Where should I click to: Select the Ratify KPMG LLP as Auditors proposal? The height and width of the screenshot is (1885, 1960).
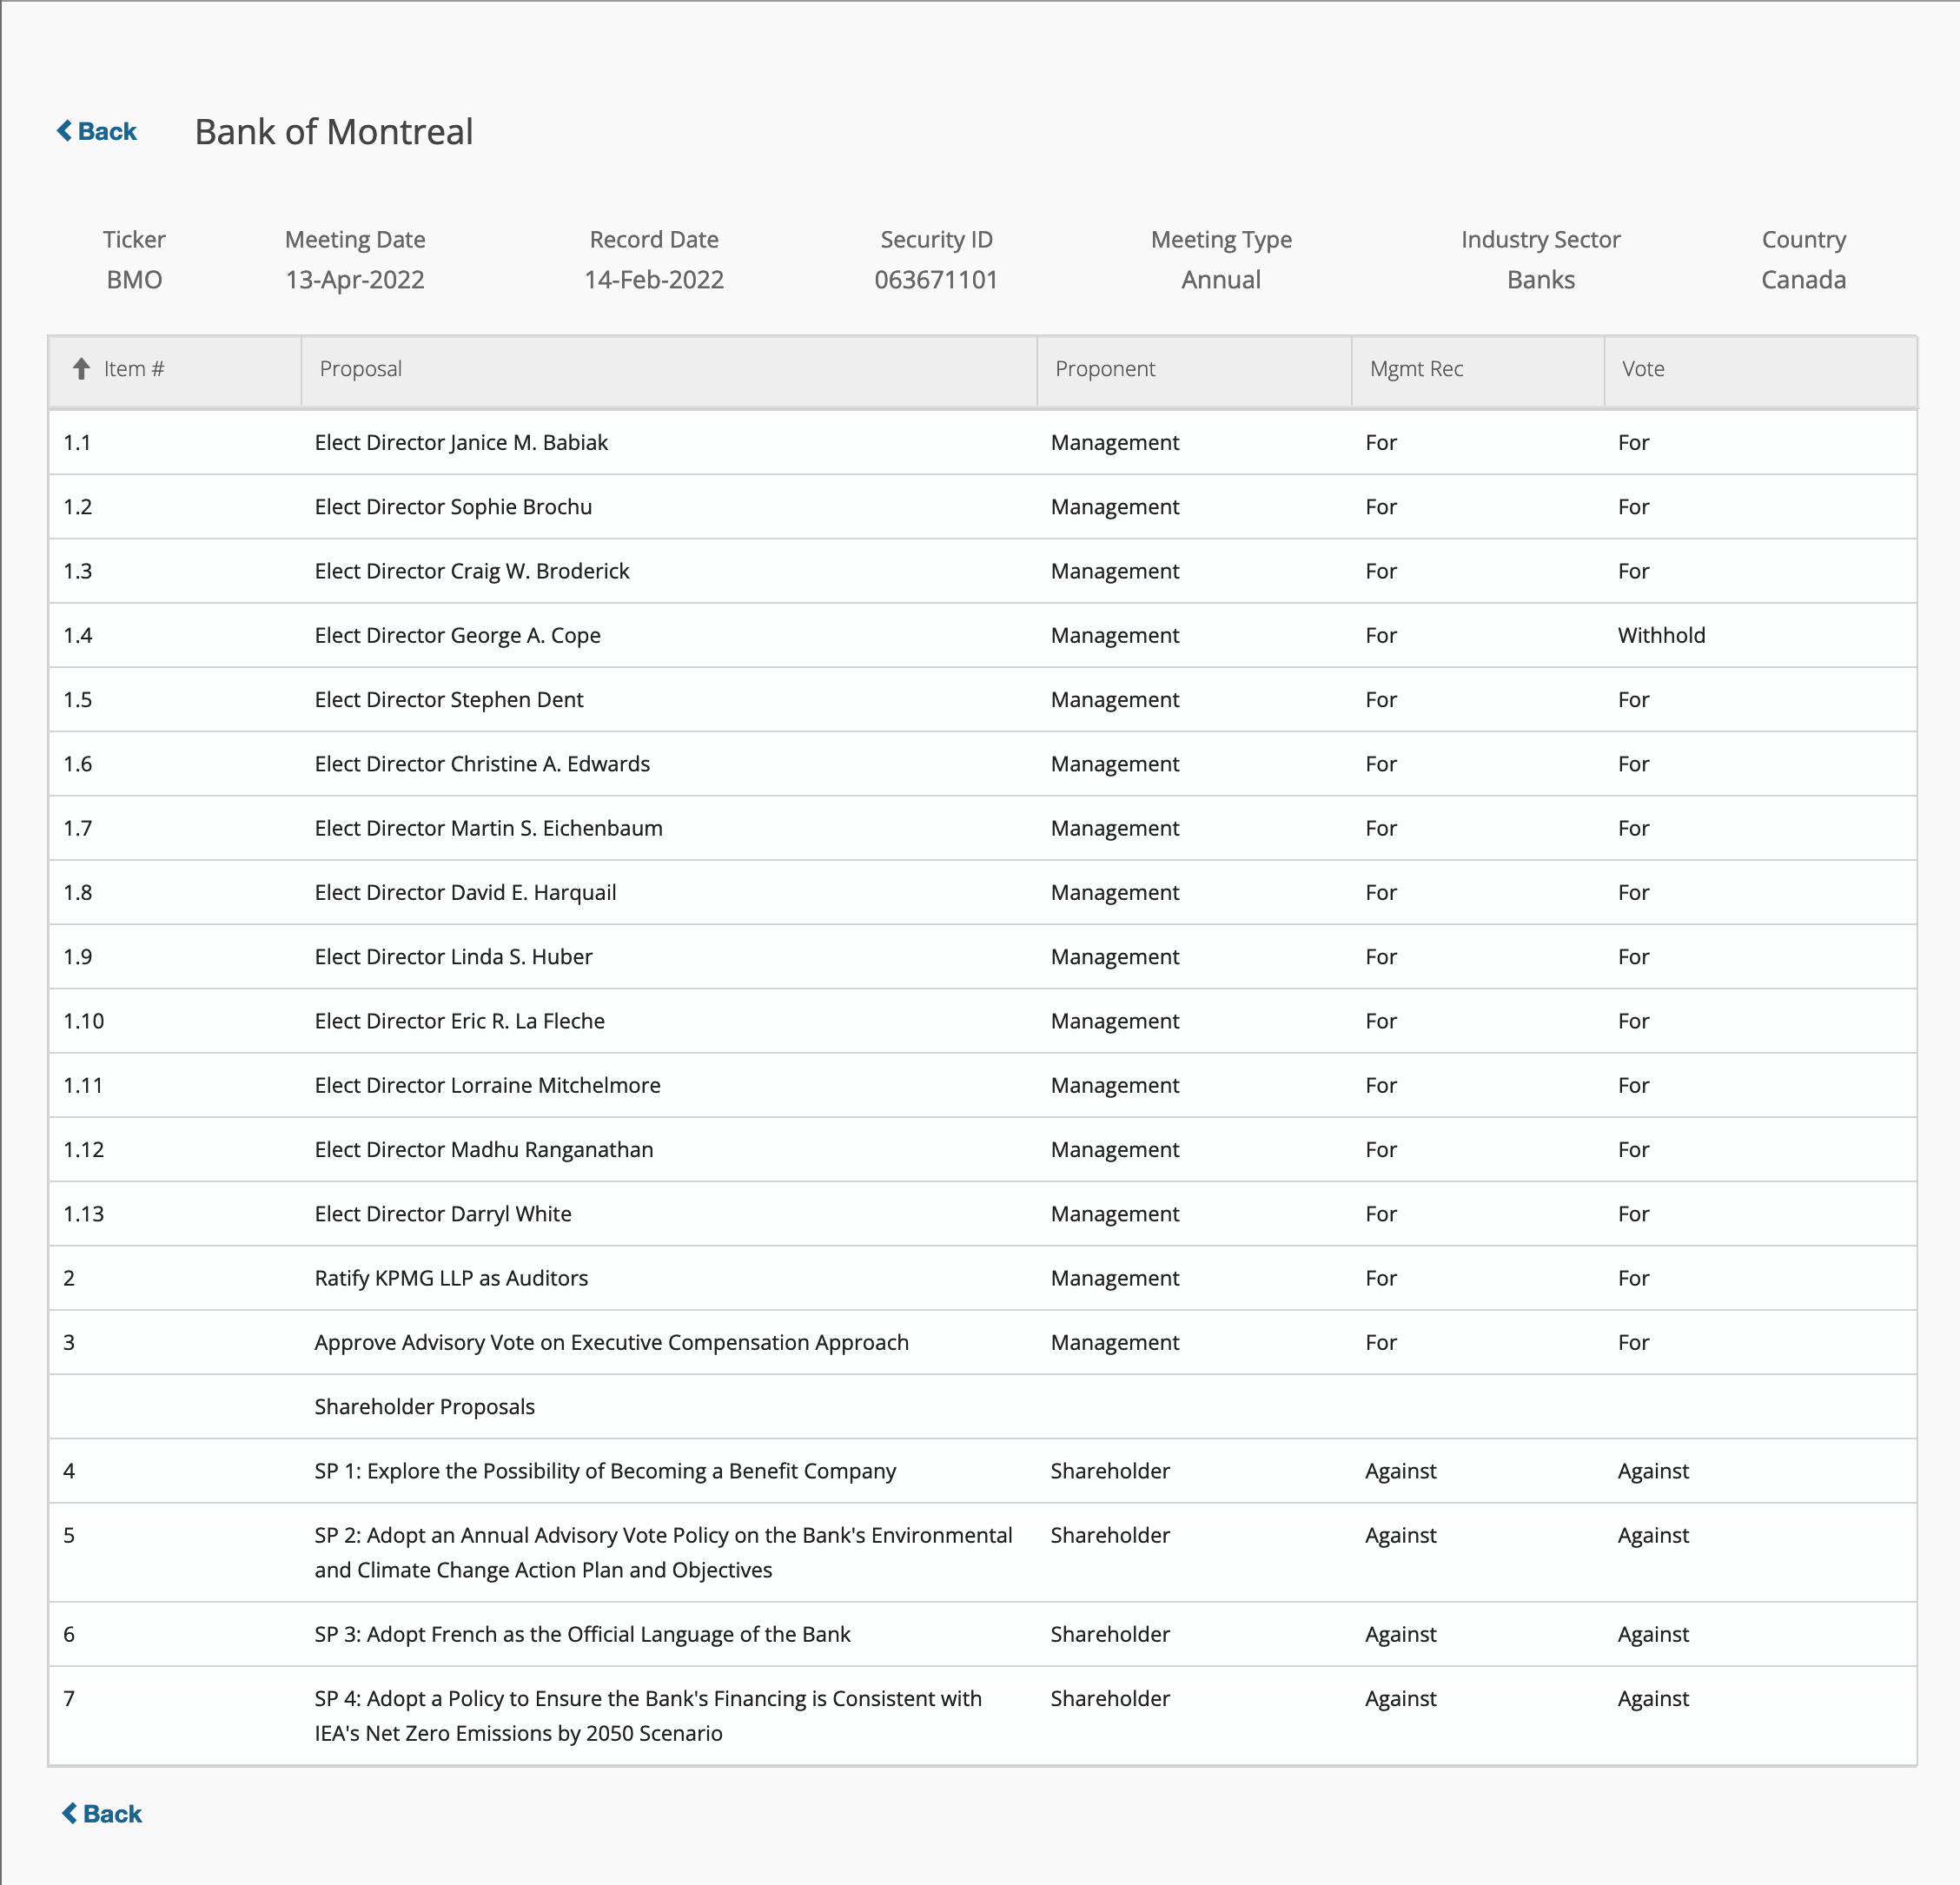click(x=451, y=1278)
